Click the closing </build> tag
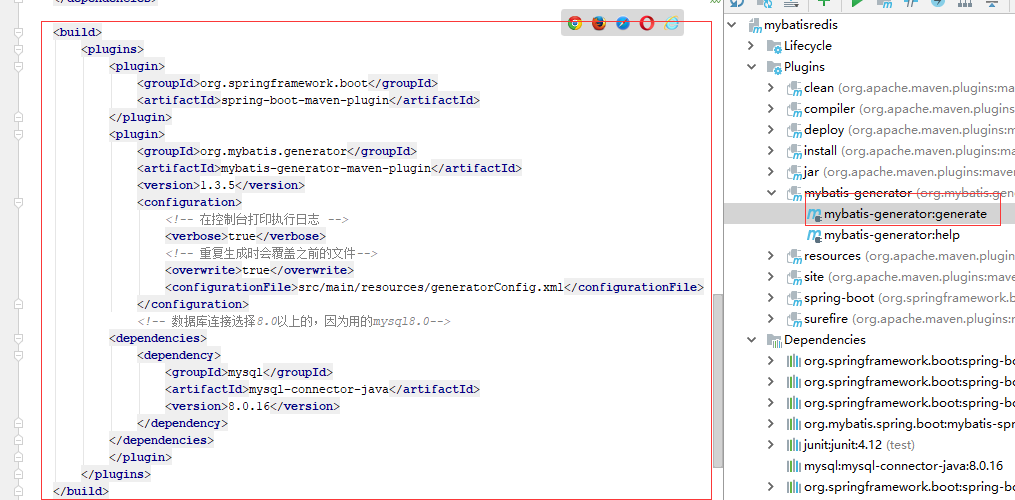Viewport: 1015px width, 500px height. pyautogui.click(x=81, y=491)
